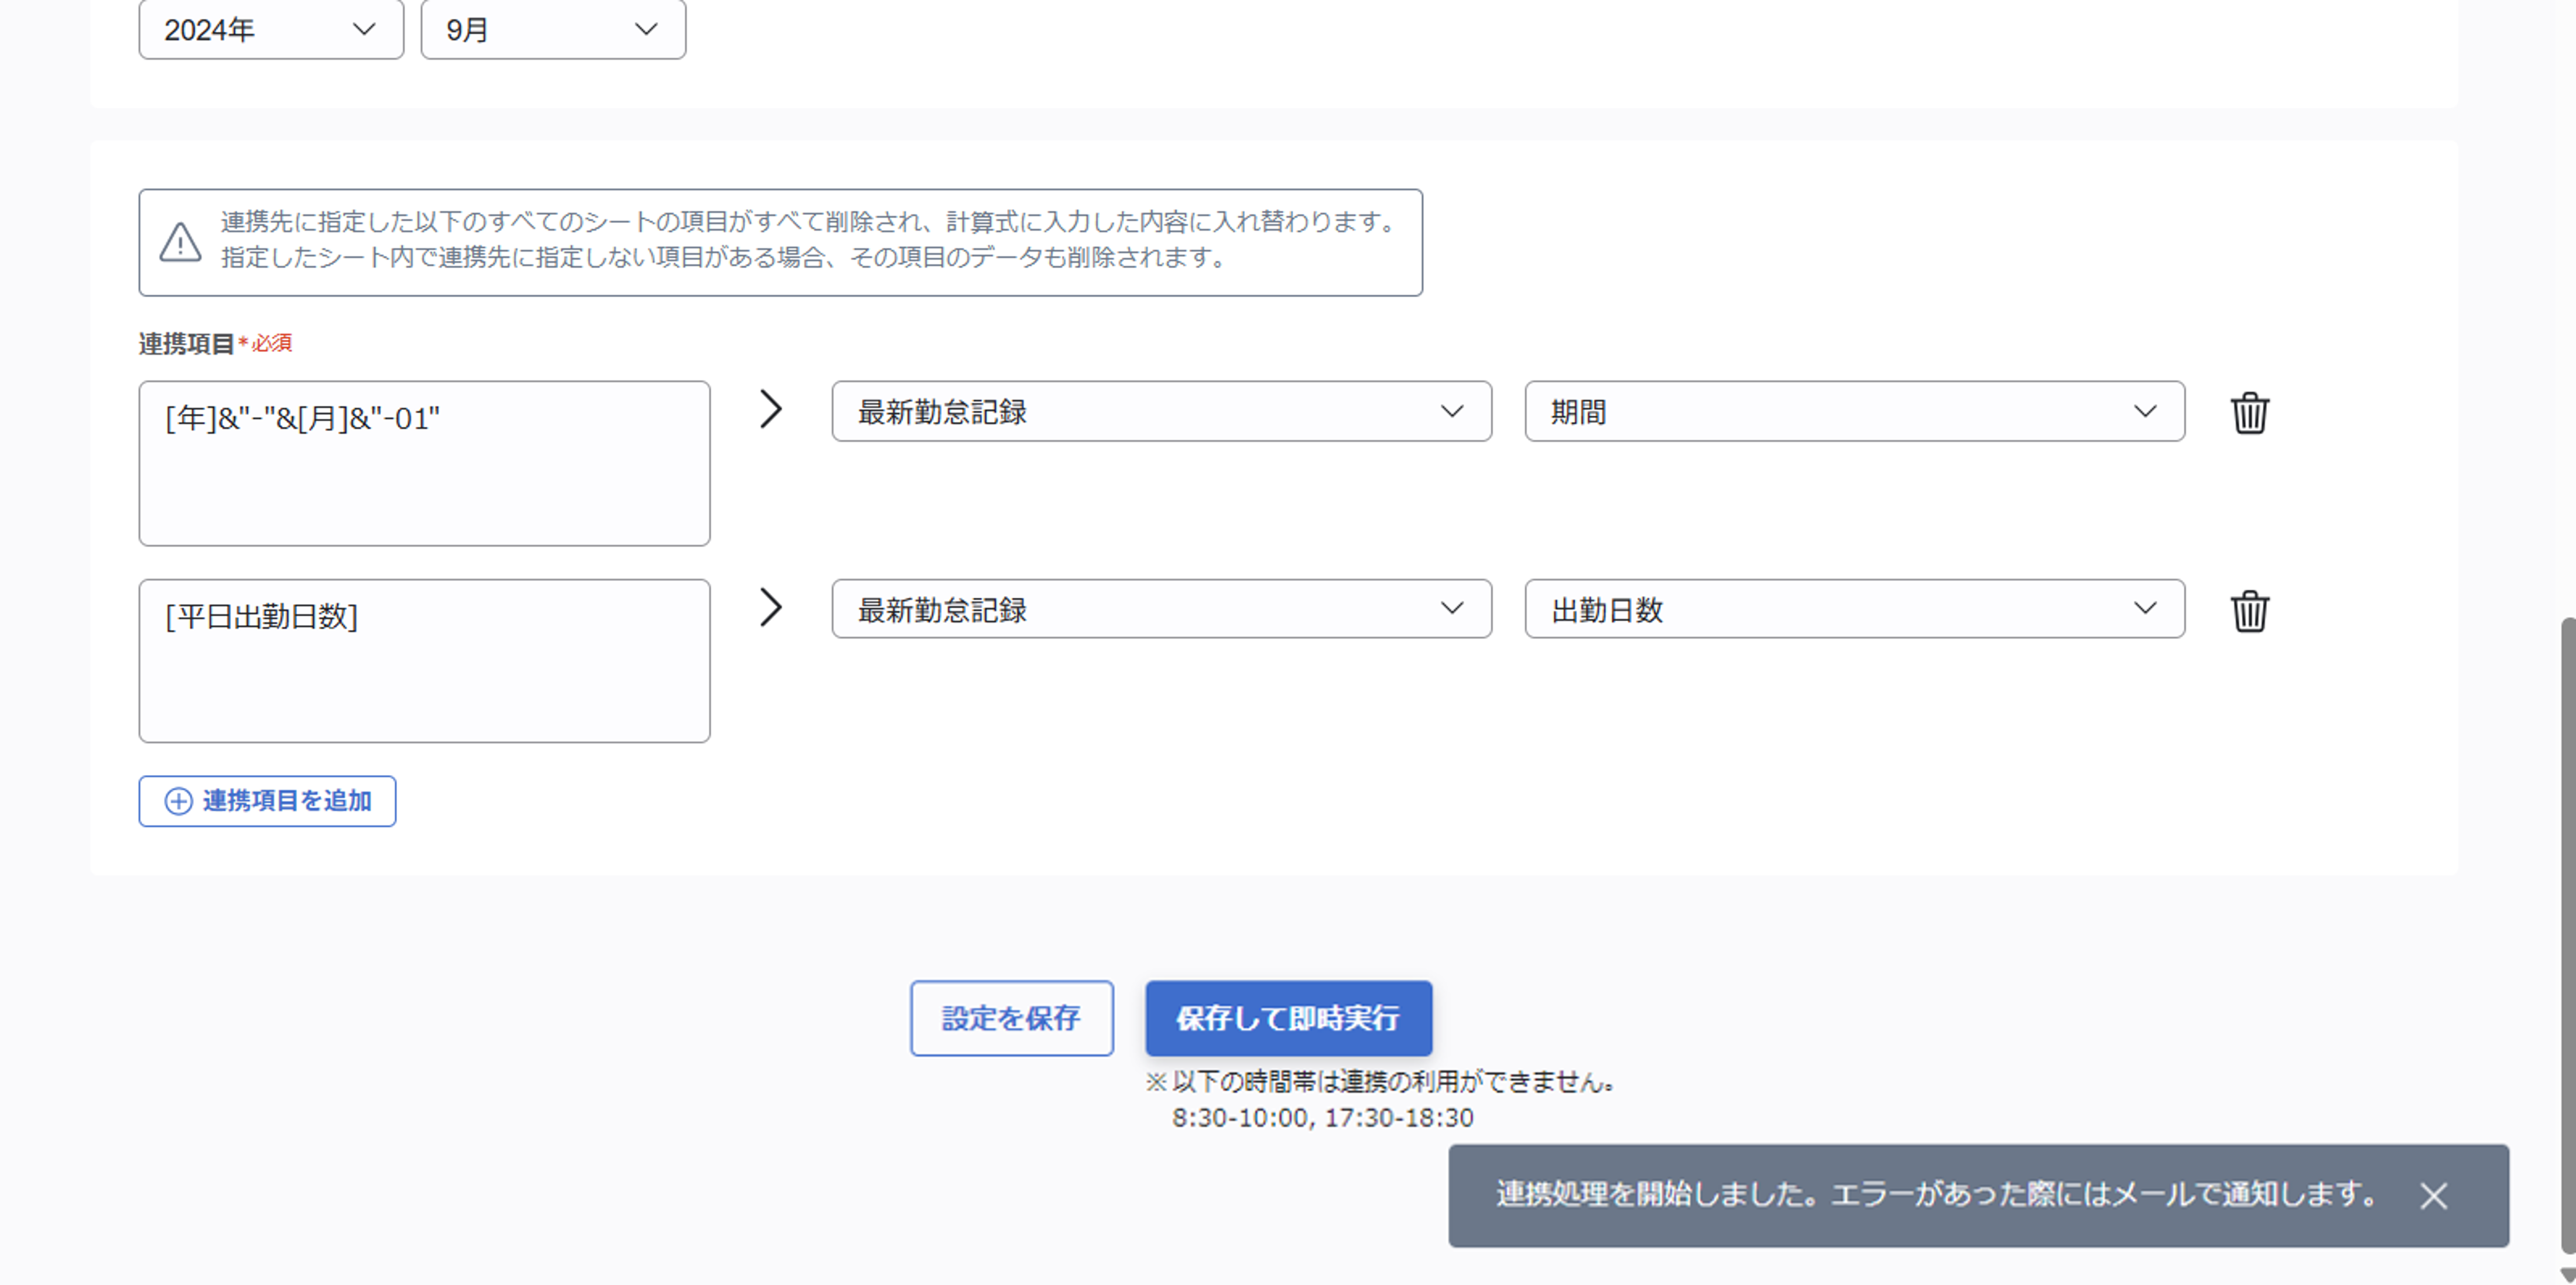Screen dimensions: 2576x1285
Task: Open the 出勤日数 field dropdown
Action: (x=1854, y=609)
